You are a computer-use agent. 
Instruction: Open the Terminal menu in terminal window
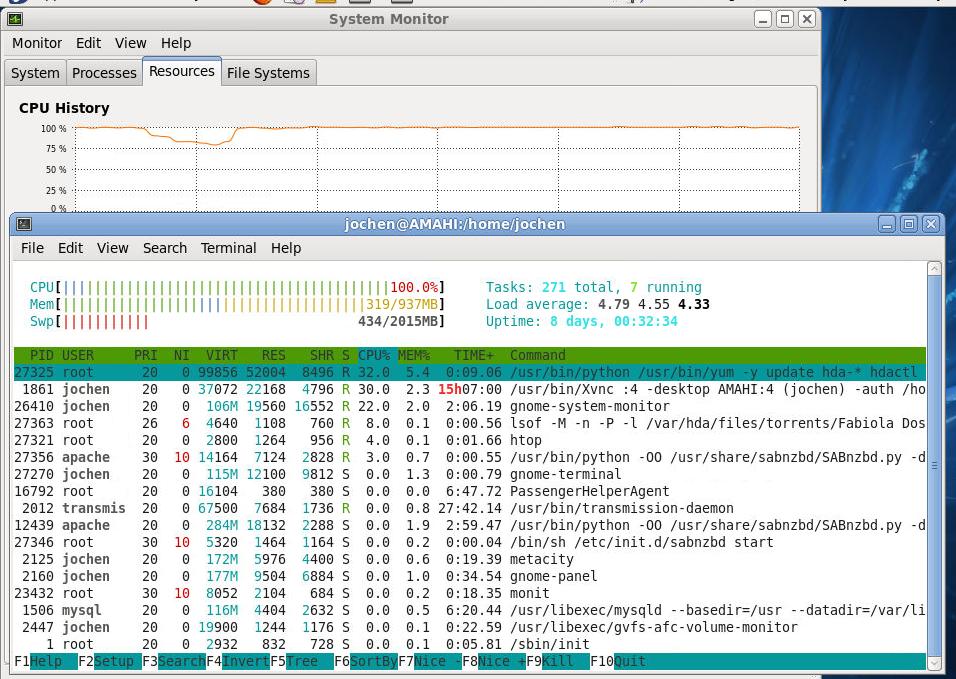tap(229, 248)
